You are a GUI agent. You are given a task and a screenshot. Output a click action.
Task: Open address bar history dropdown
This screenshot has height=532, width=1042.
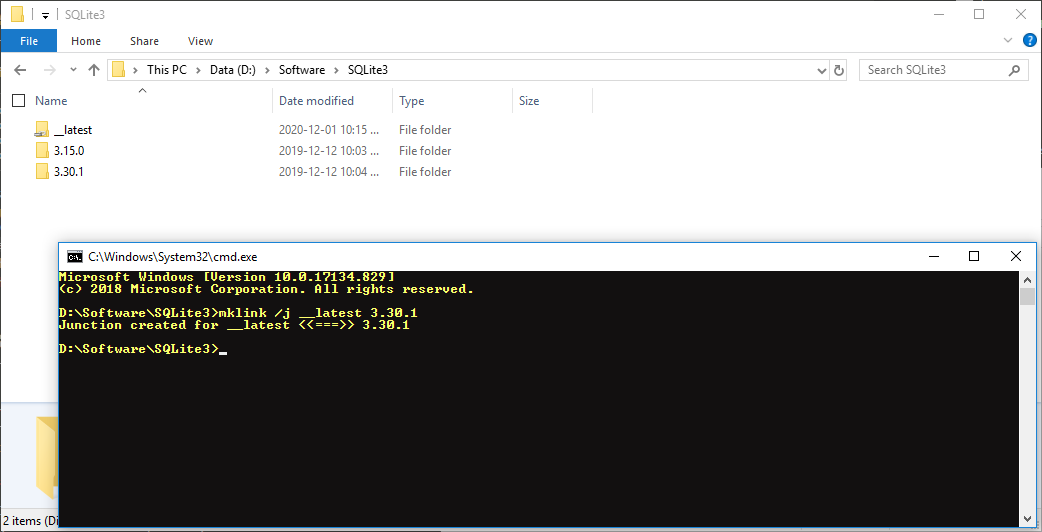click(822, 70)
